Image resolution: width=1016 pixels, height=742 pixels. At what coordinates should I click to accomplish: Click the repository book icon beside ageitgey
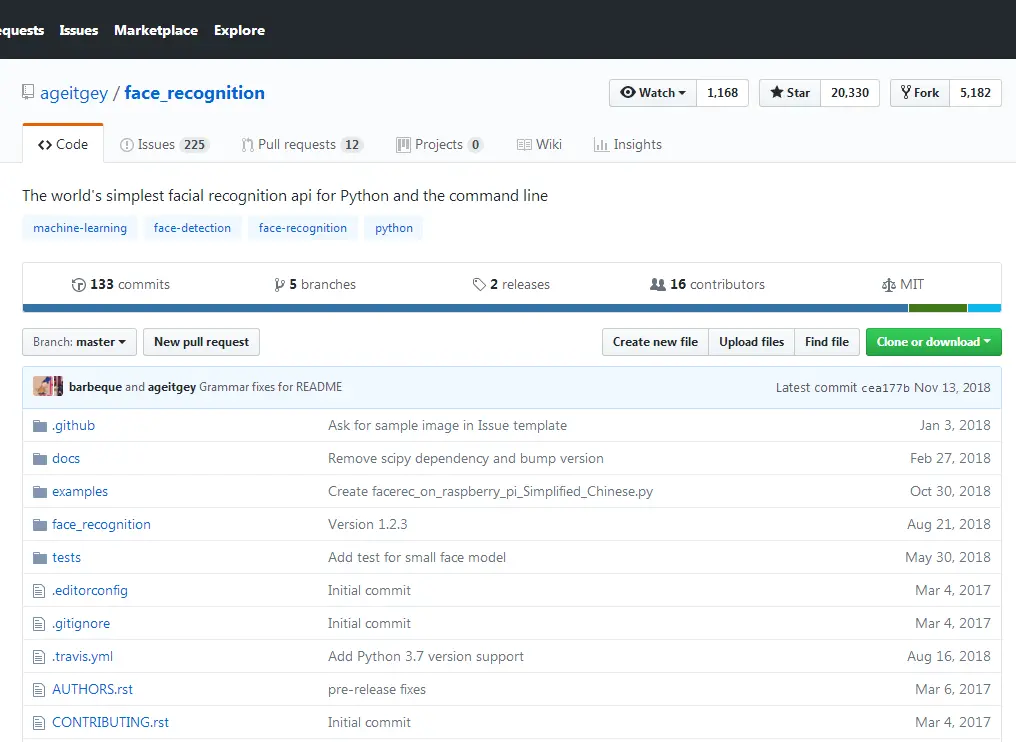[28, 92]
